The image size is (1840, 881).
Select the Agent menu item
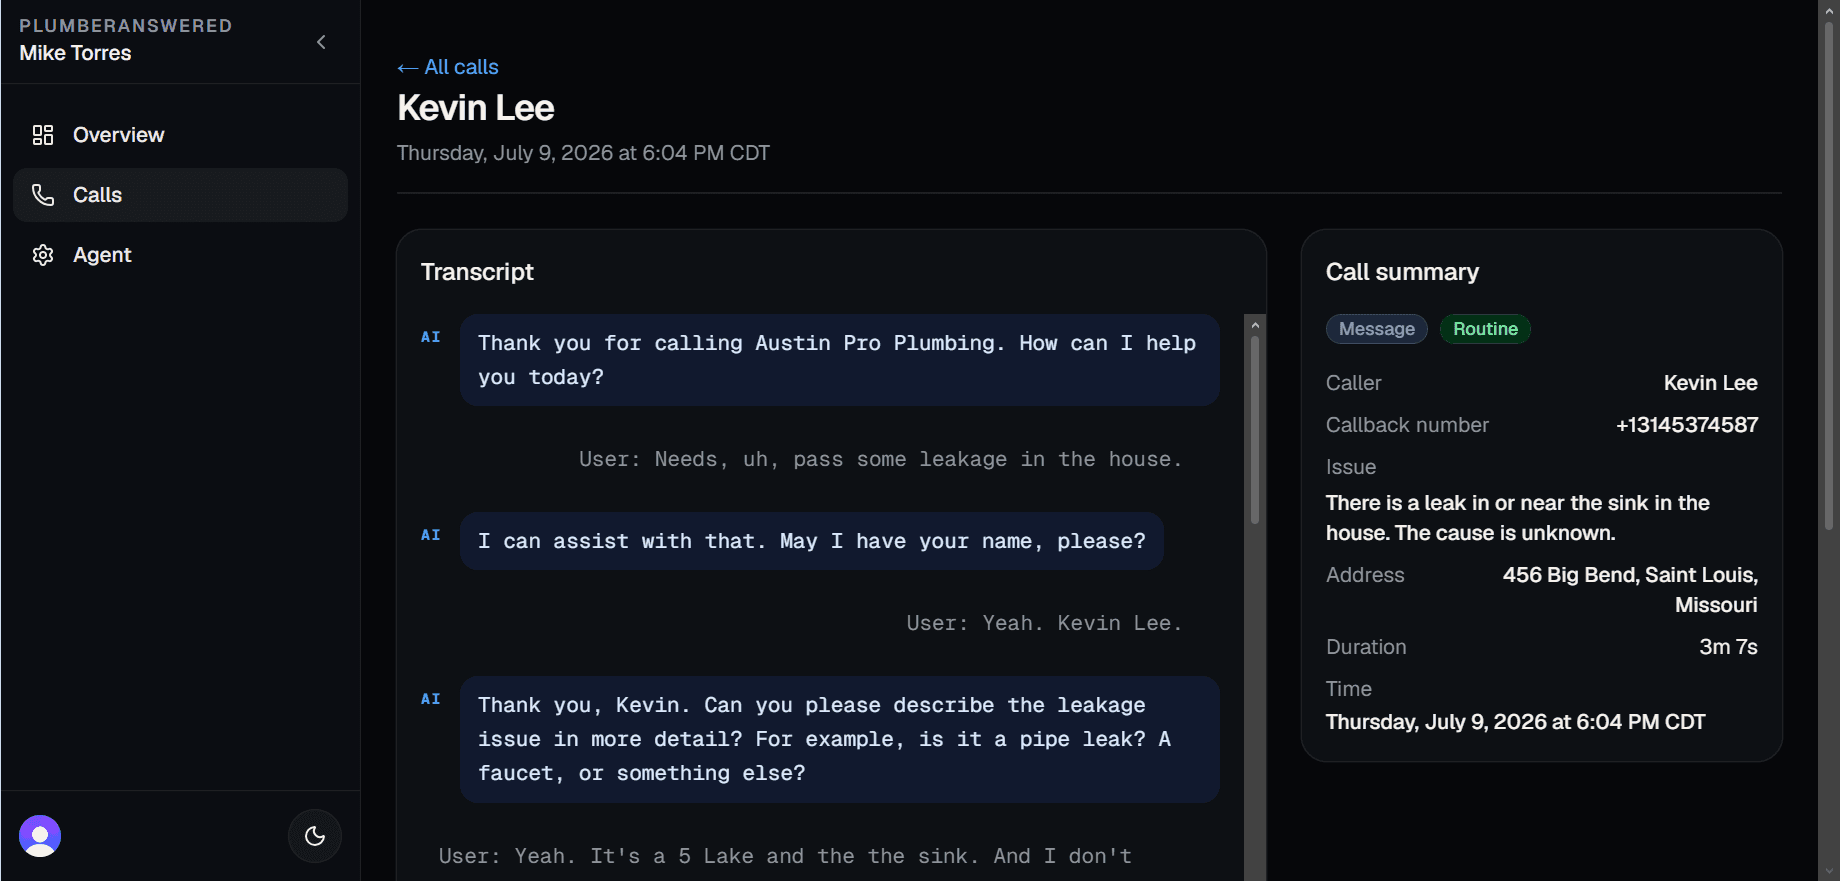(x=180, y=255)
